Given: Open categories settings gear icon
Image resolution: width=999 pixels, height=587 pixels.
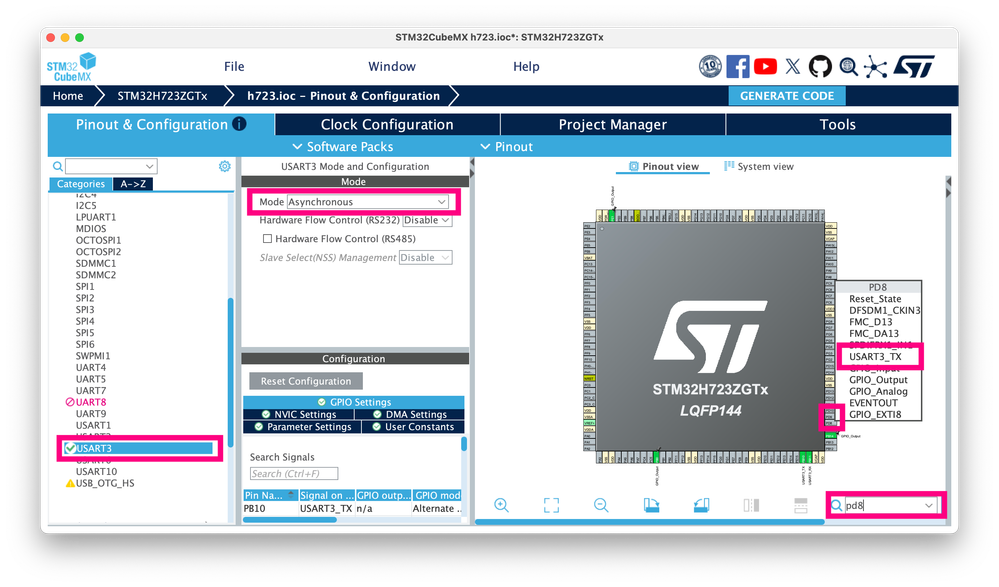Looking at the screenshot, I should [224, 166].
